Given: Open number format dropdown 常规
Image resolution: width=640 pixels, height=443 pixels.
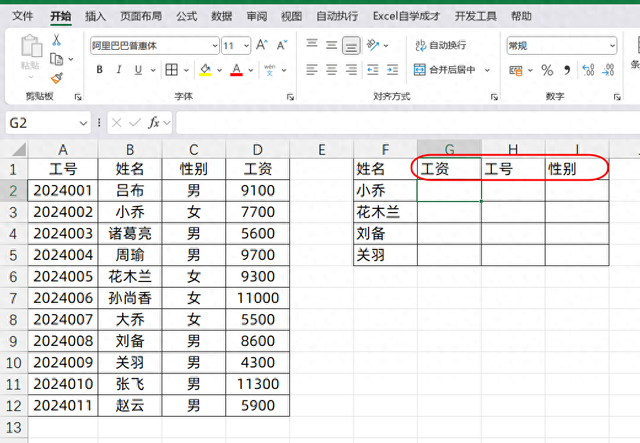Looking at the screenshot, I should pyautogui.click(x=612, y=46).
